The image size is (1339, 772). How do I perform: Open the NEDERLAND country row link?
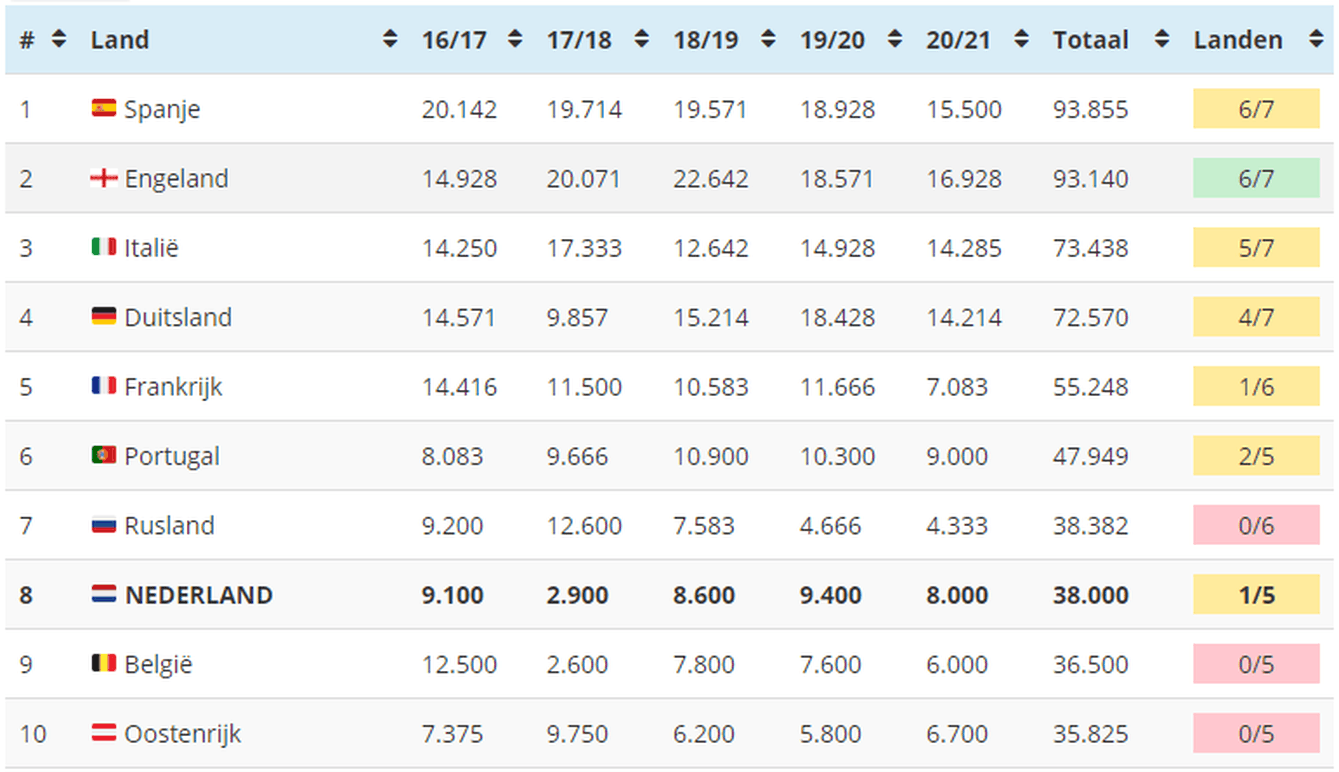[198, 595]
